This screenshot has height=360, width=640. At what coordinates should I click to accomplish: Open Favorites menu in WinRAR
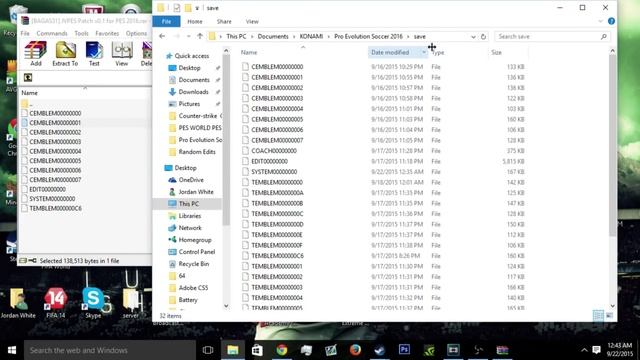point(107,33)
